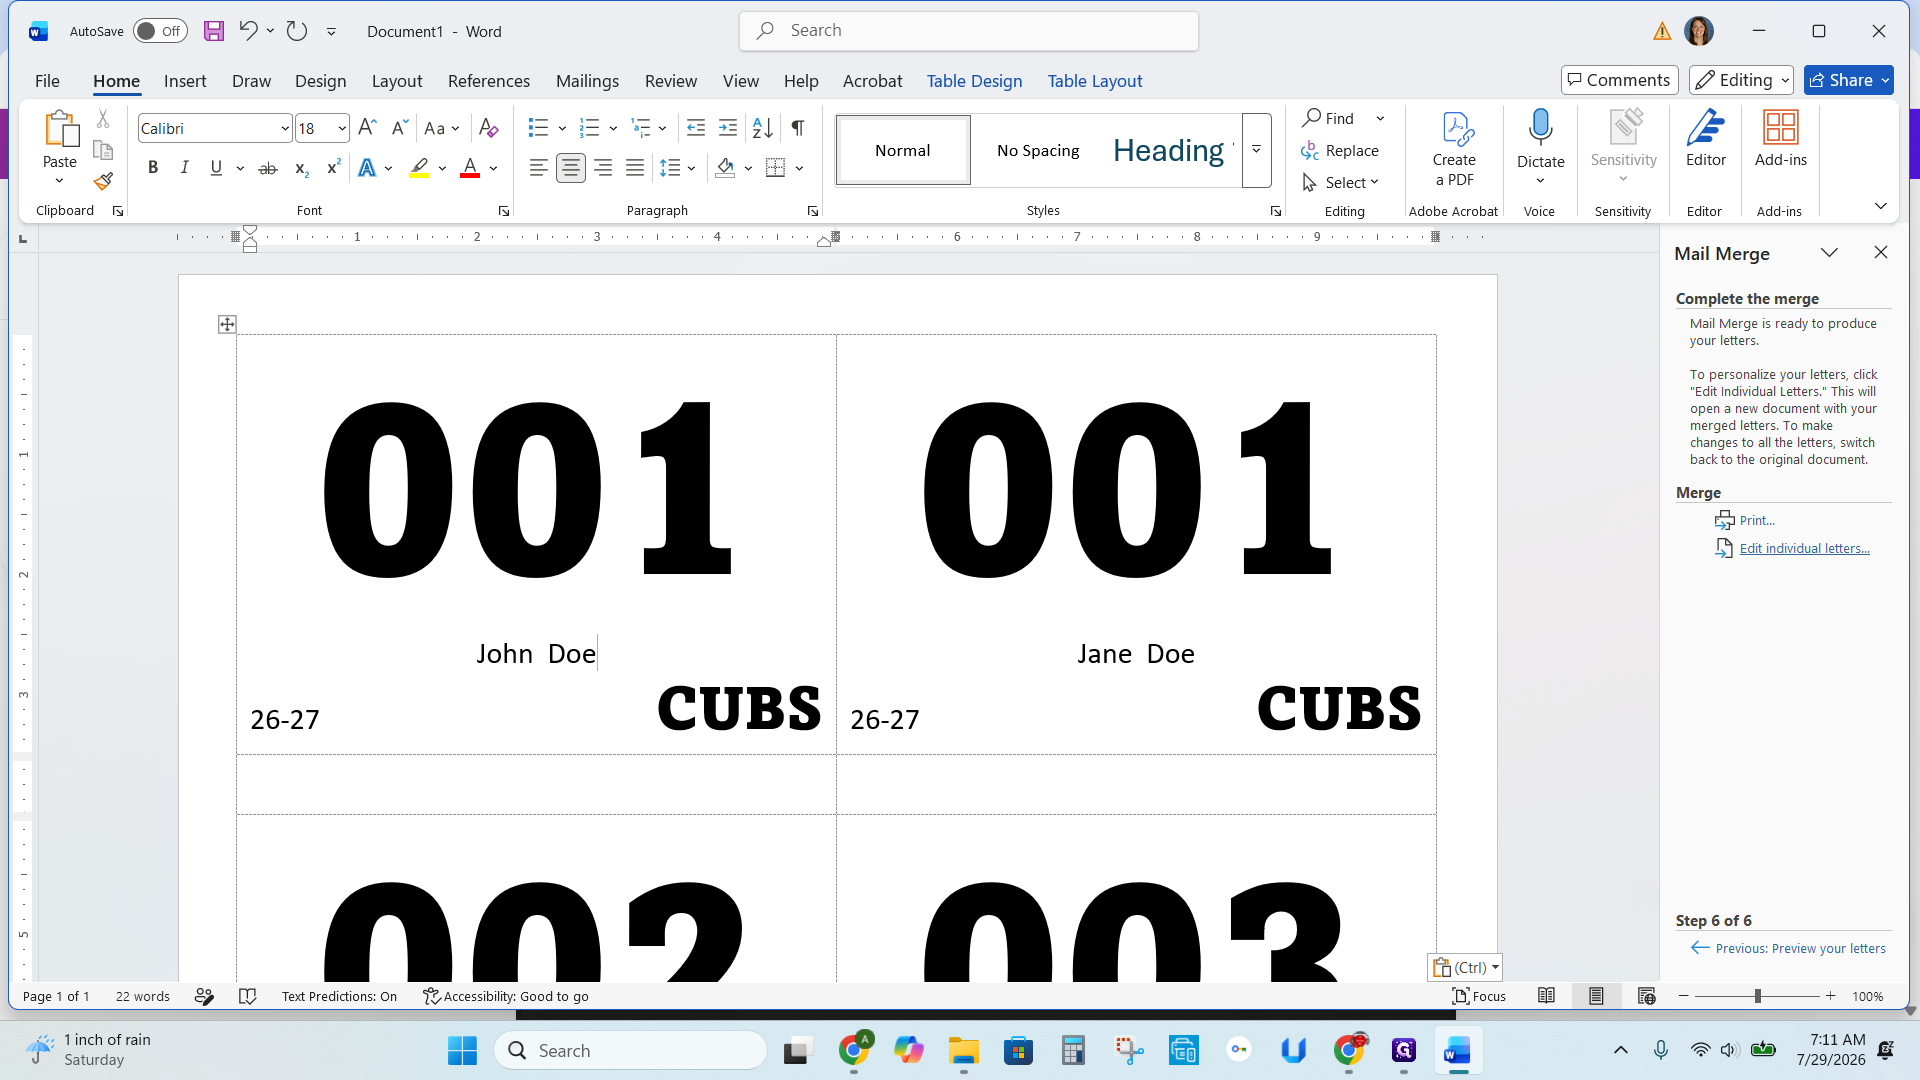Click the Show/Hide paragraph marks icon

(798, 128)
